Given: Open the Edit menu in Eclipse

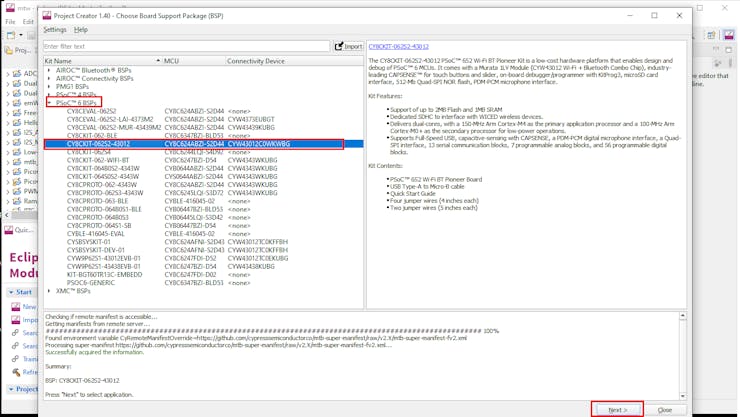Looking at the screenshot, I should coord(28,22).
